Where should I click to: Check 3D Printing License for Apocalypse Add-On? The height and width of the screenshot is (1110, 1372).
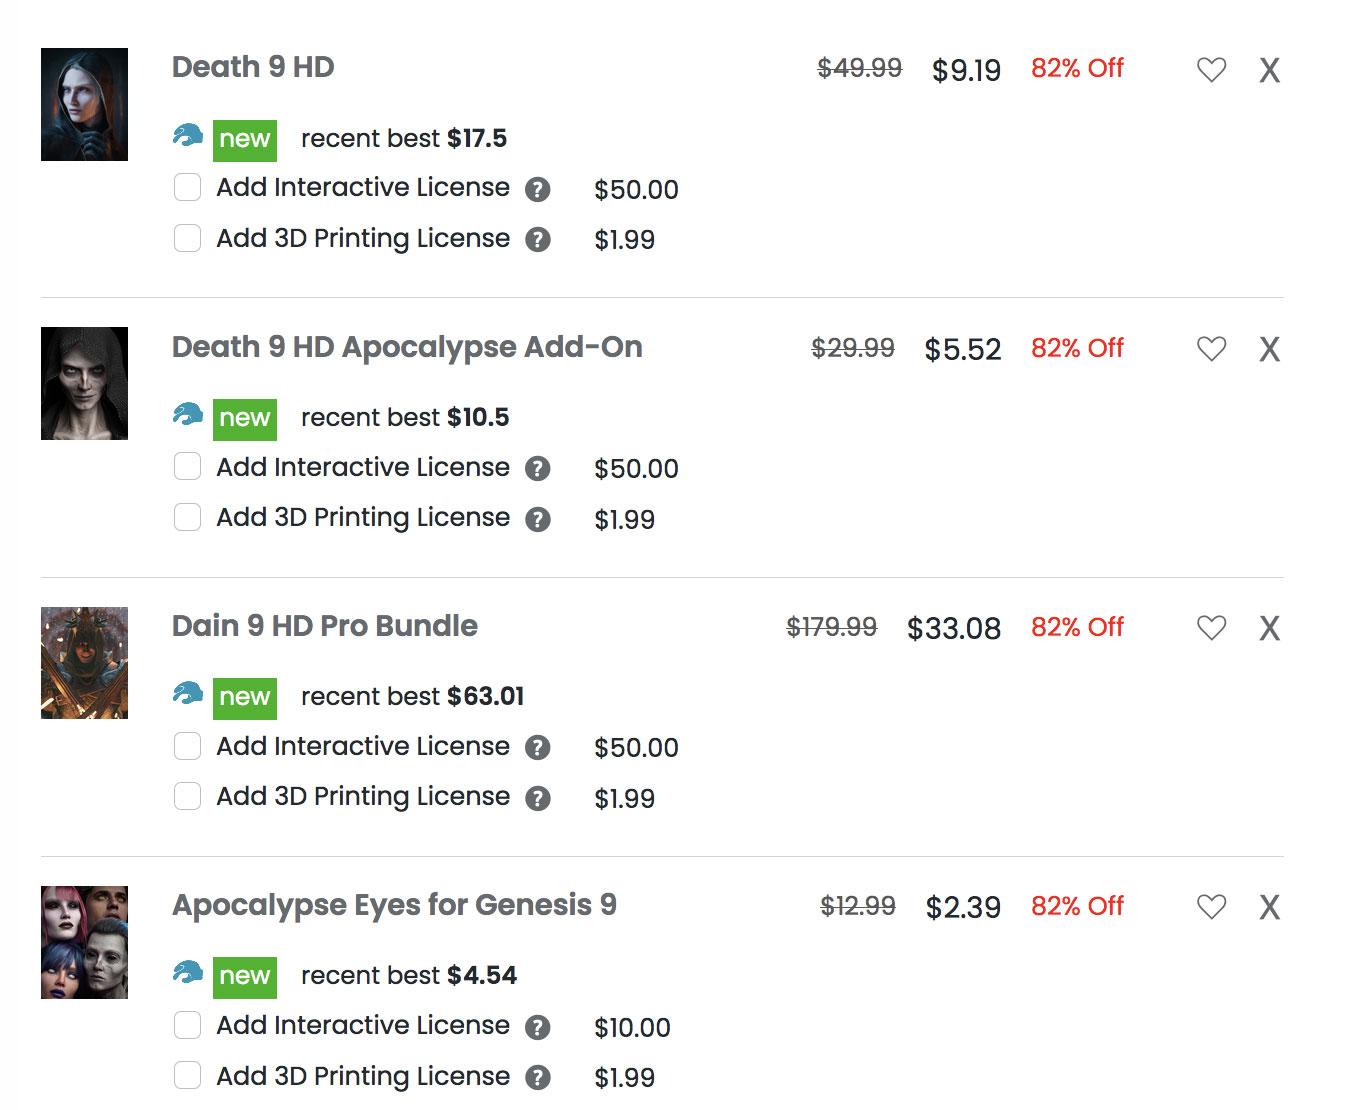pyautogui.click(x=187, y=517)
